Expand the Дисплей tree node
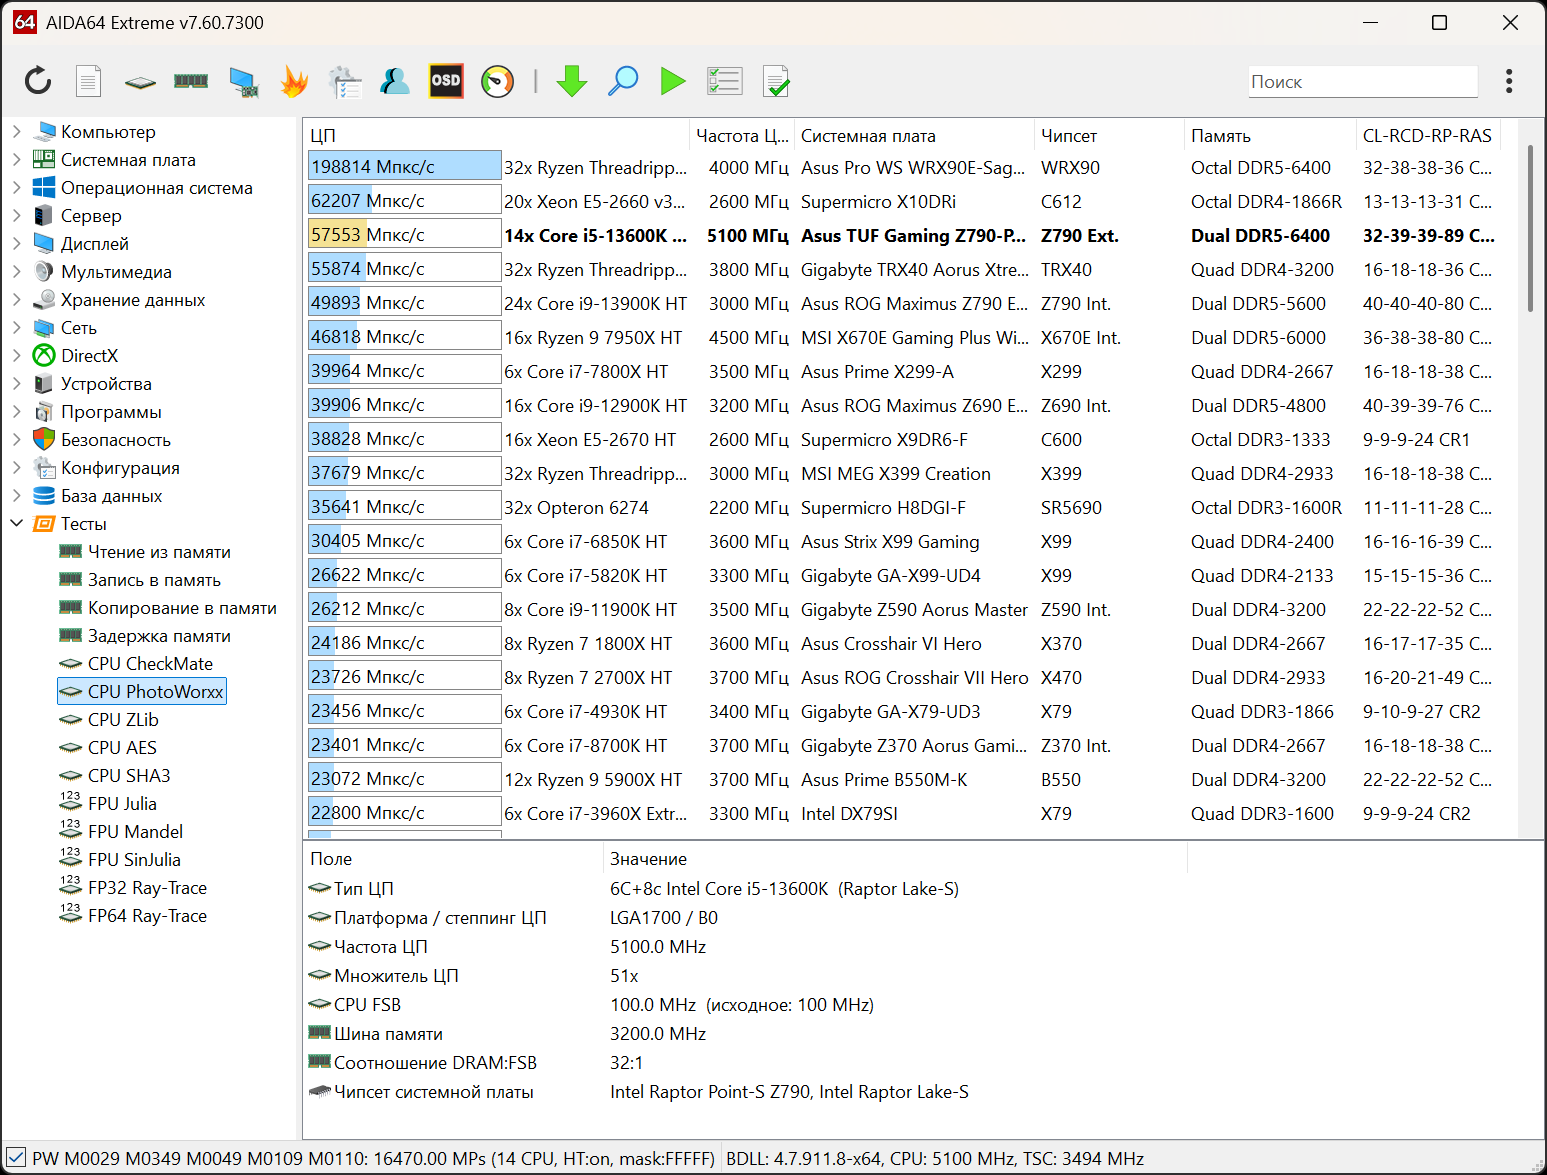The image size is (1547, 1175). click(16, 243)
